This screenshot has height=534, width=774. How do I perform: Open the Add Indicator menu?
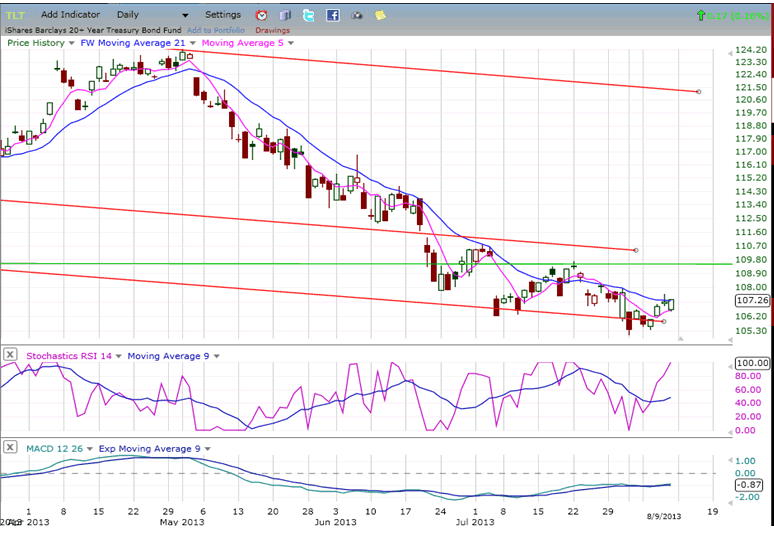click(72, 15)
